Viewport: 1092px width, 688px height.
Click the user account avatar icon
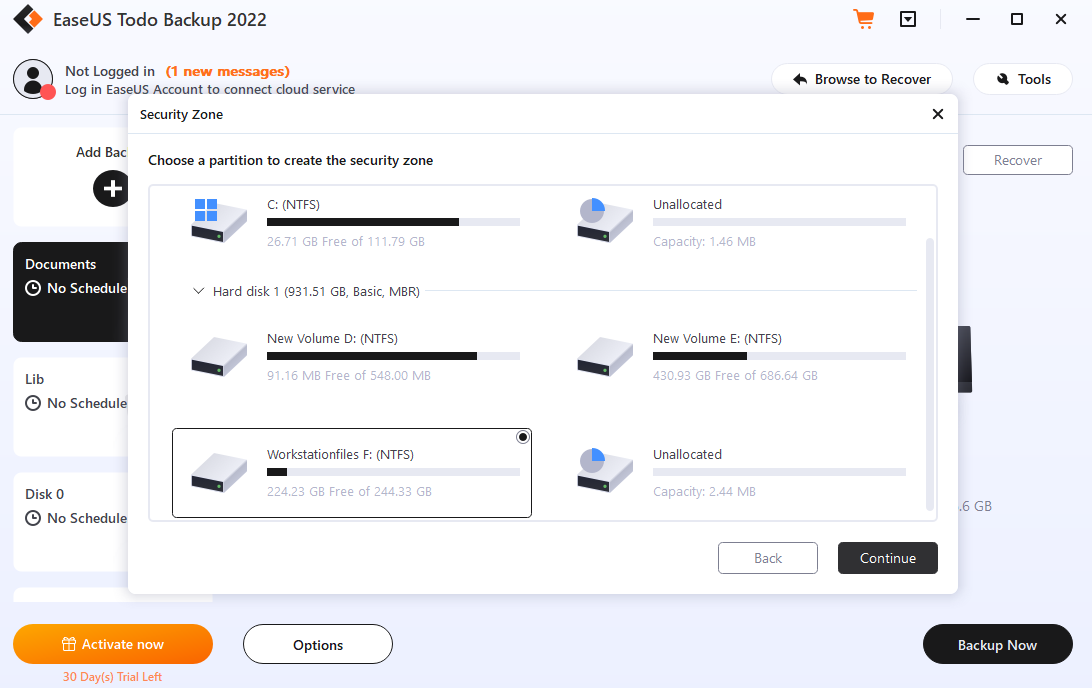33,79
